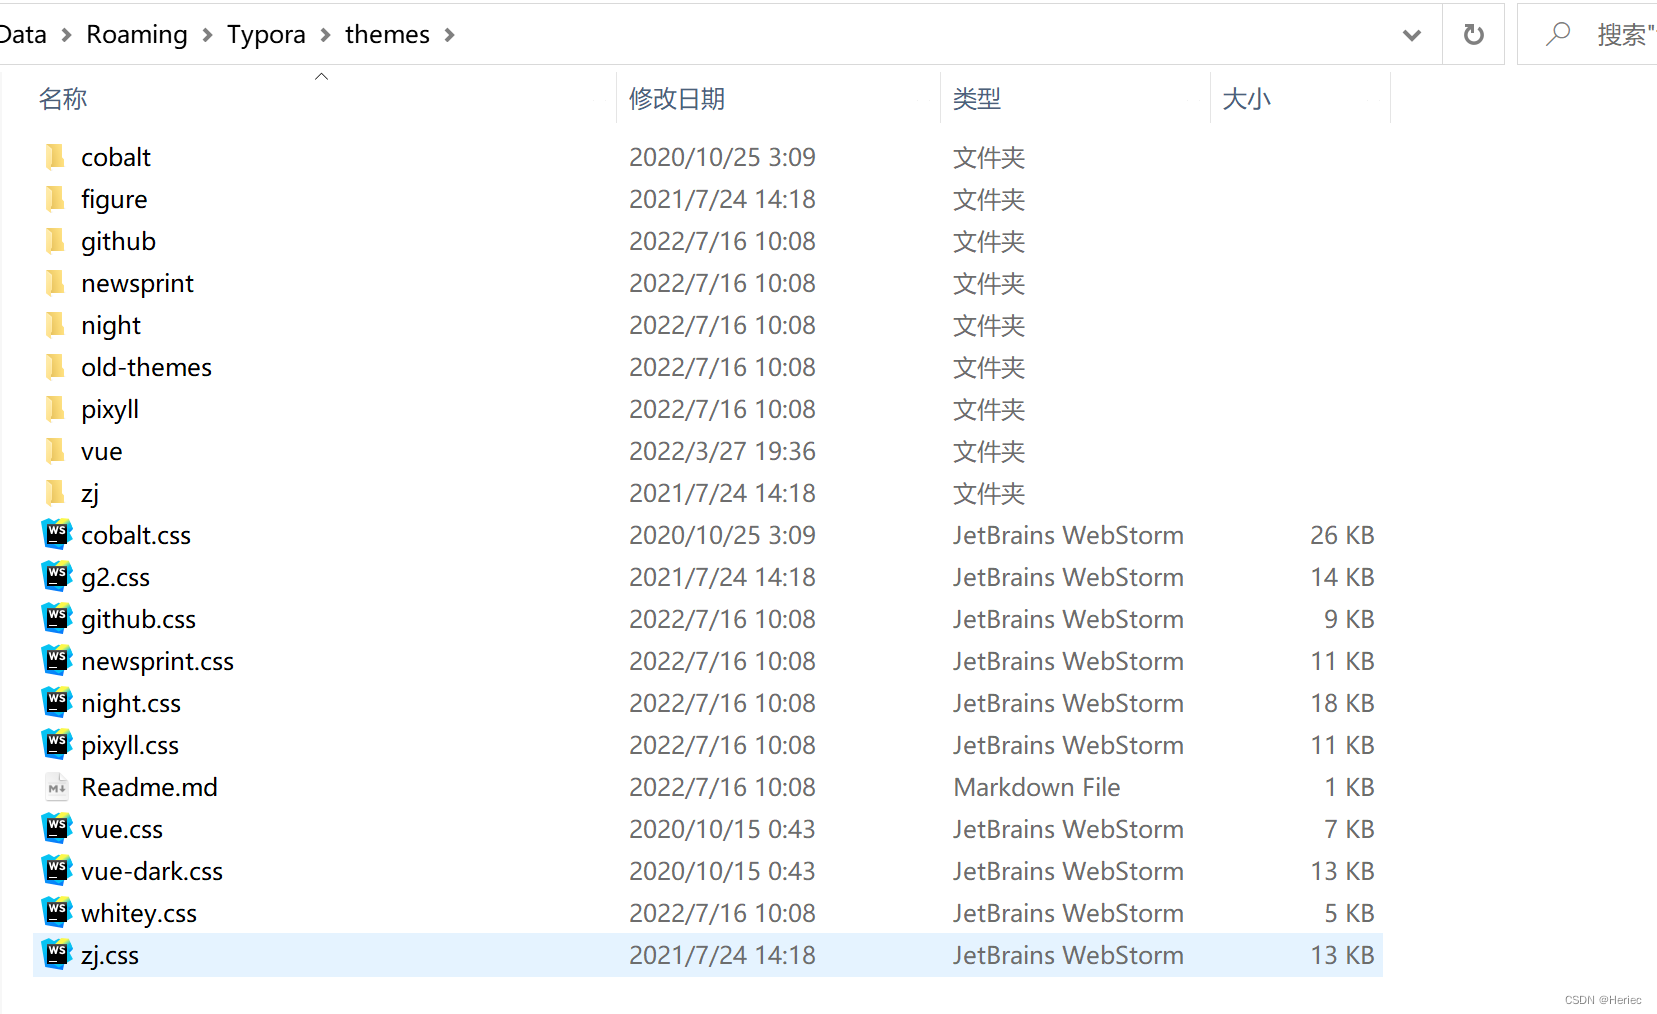This screenshot has height=1014, width=1657.
Task: Expand the chevron after Roaming
Action: (207, 35)
